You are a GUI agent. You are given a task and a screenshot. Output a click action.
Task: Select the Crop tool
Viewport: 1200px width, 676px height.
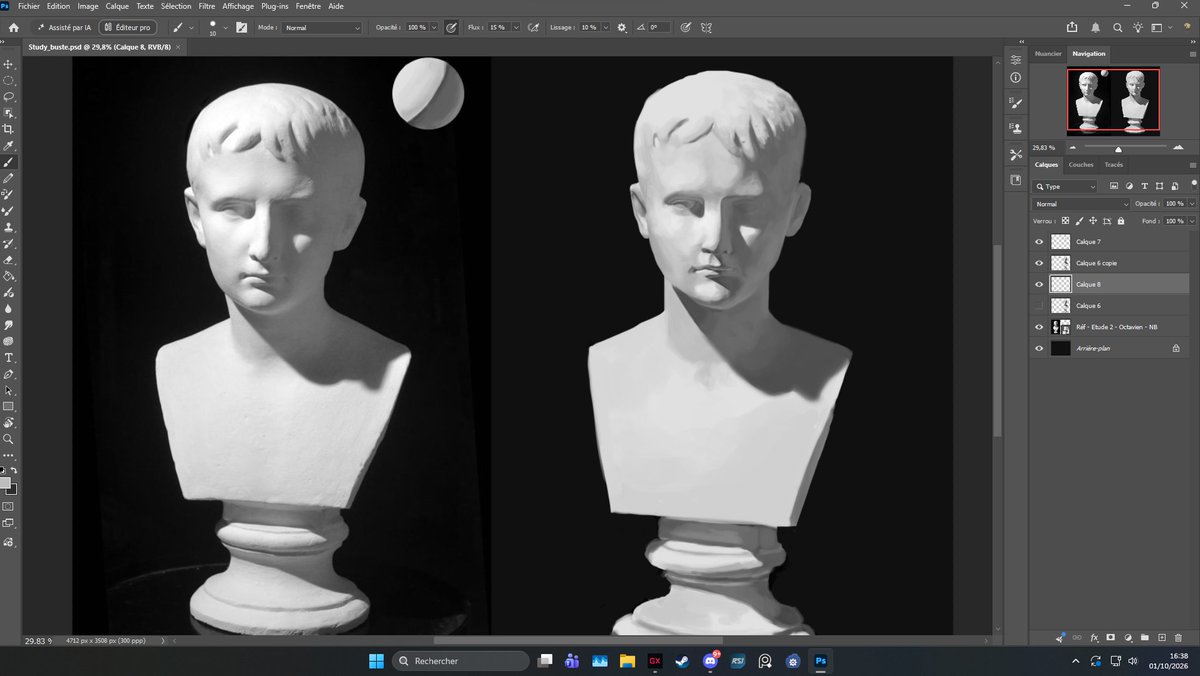[x=9, y=129]
